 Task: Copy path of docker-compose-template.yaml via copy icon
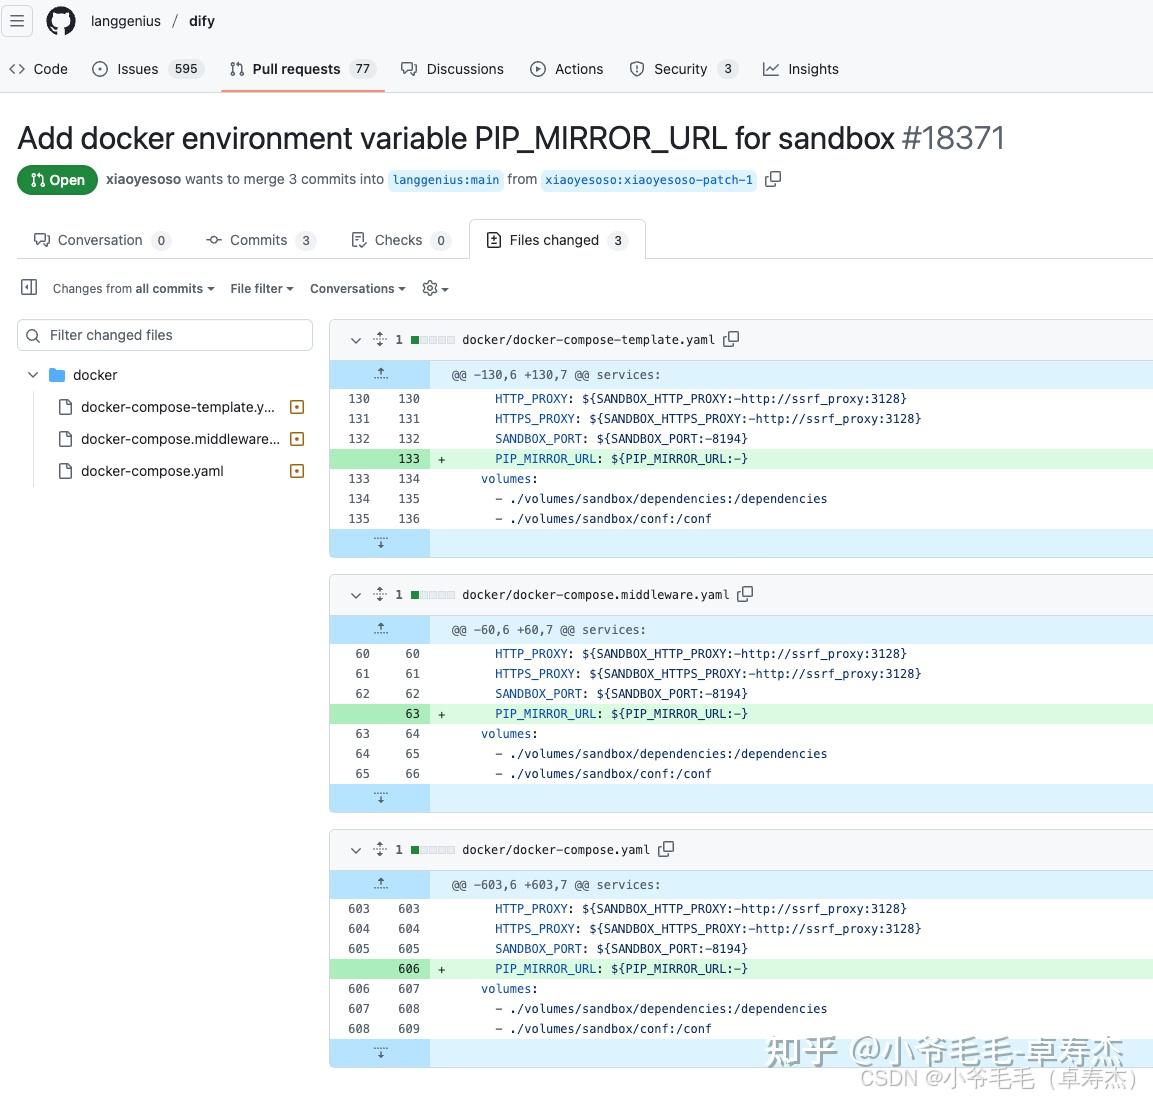(731, 339)
